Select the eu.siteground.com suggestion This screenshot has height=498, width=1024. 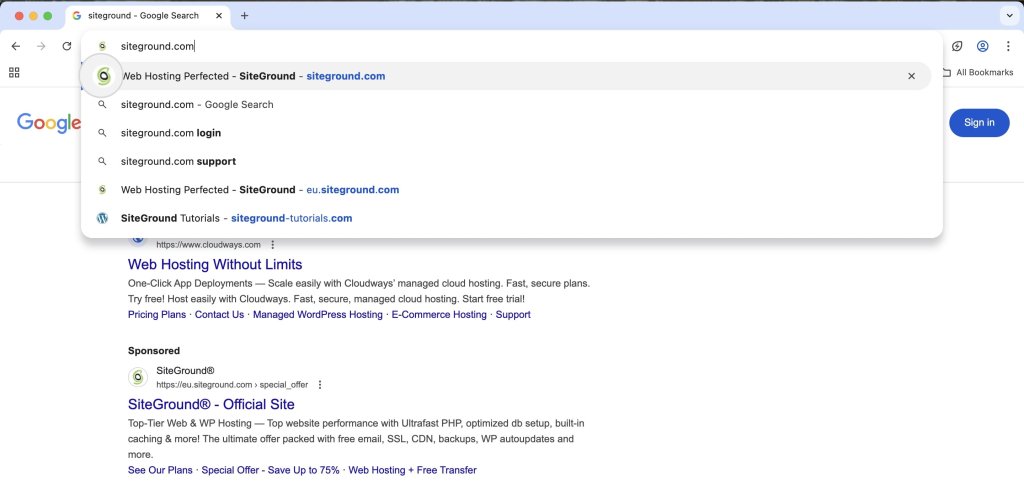click(x=505, y=190)
